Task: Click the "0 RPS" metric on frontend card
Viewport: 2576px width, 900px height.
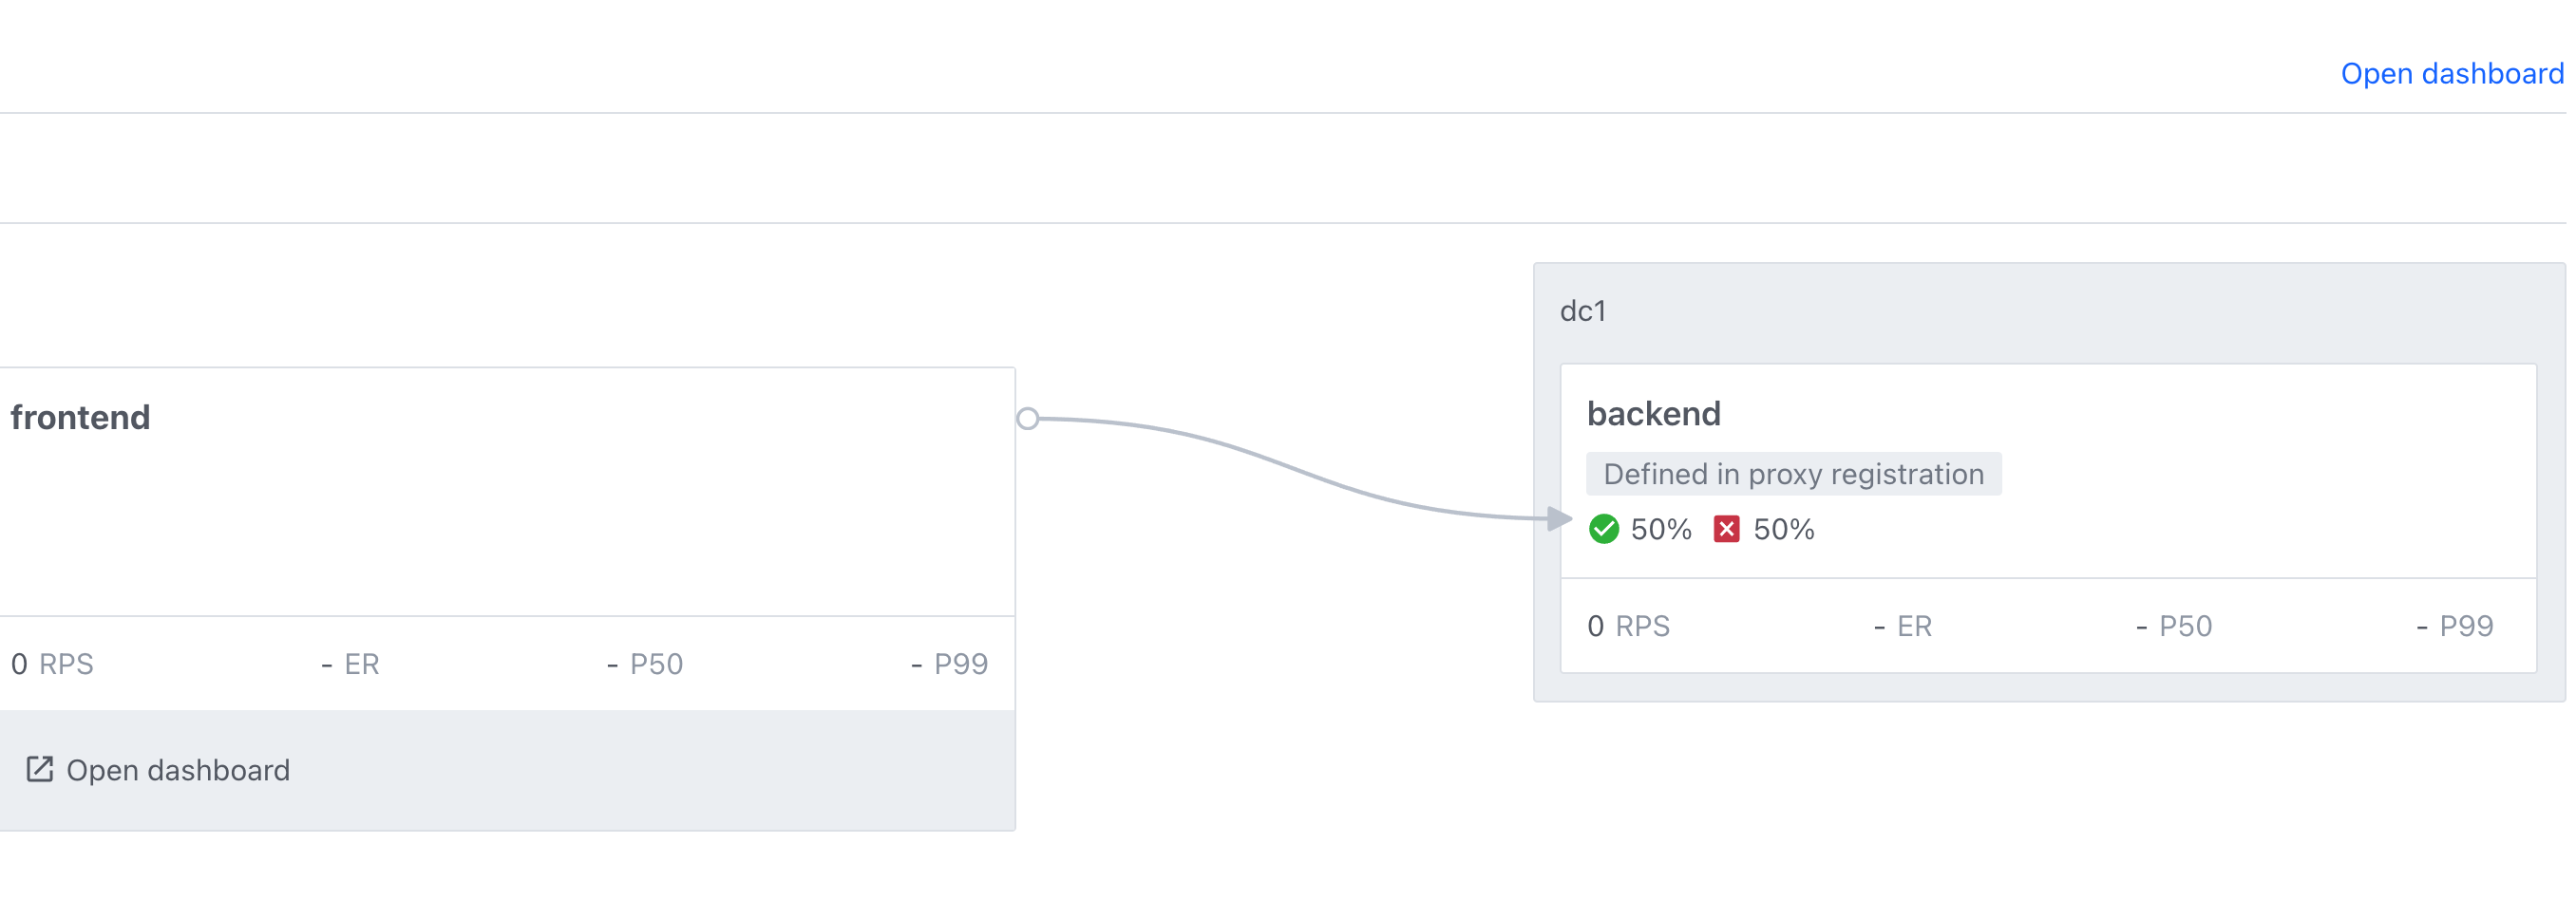Action: click(52, 663)
